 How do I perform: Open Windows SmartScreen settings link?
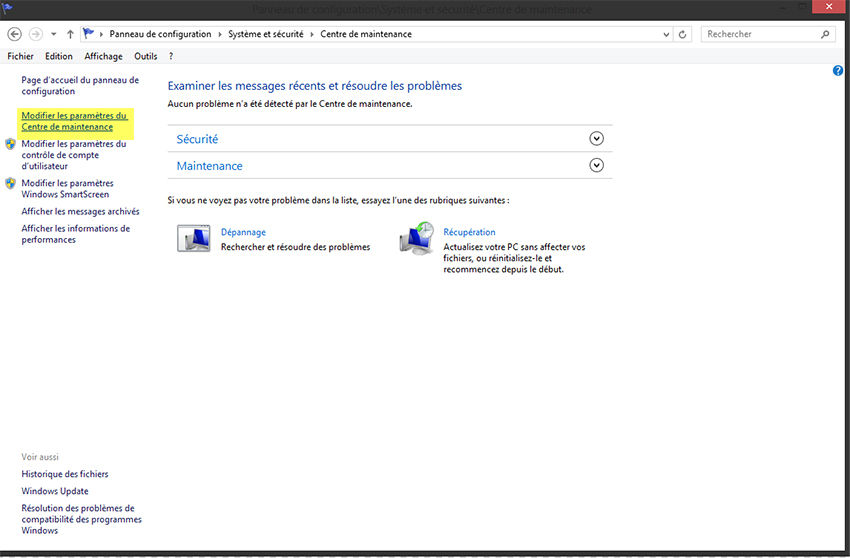(x=67, y=189)
